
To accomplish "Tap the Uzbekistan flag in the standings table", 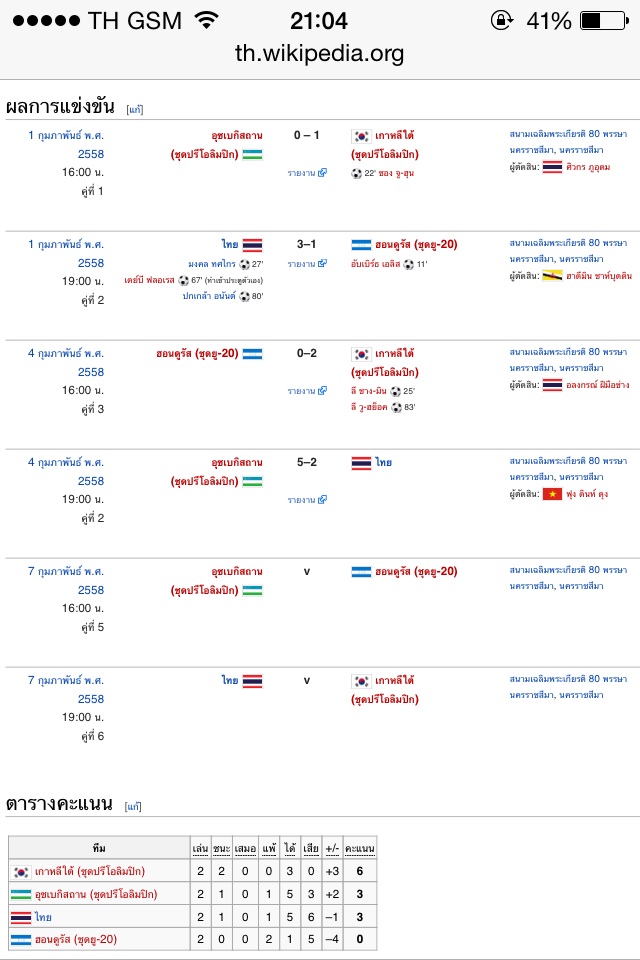I will [21, 894].
